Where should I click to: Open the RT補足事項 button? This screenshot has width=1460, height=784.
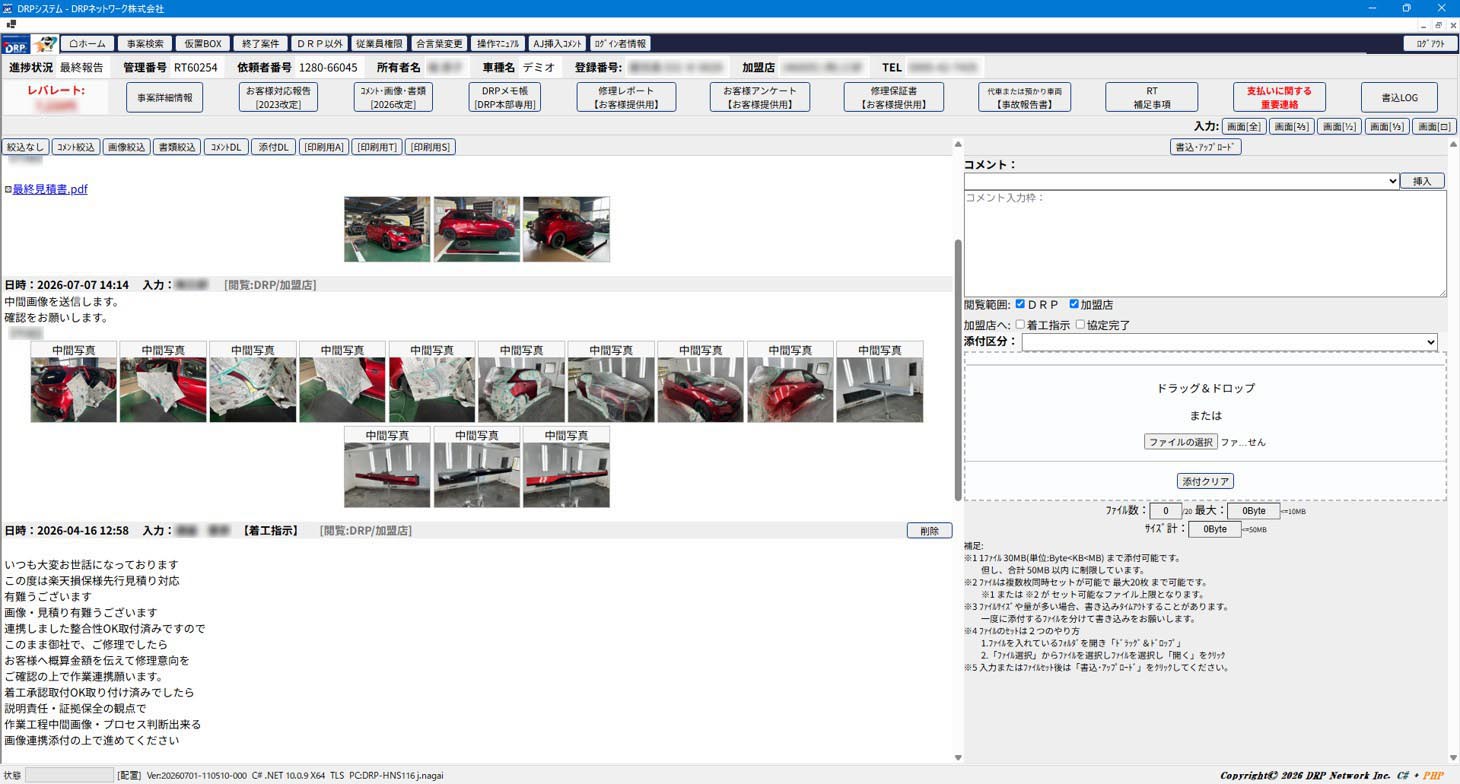(x=1152, y=97)
